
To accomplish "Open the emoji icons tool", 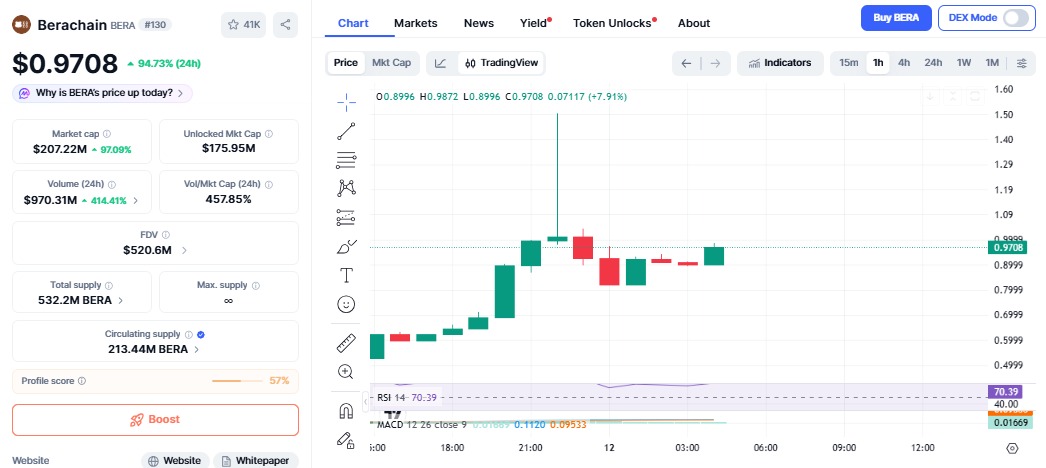I will pos(346,305).
